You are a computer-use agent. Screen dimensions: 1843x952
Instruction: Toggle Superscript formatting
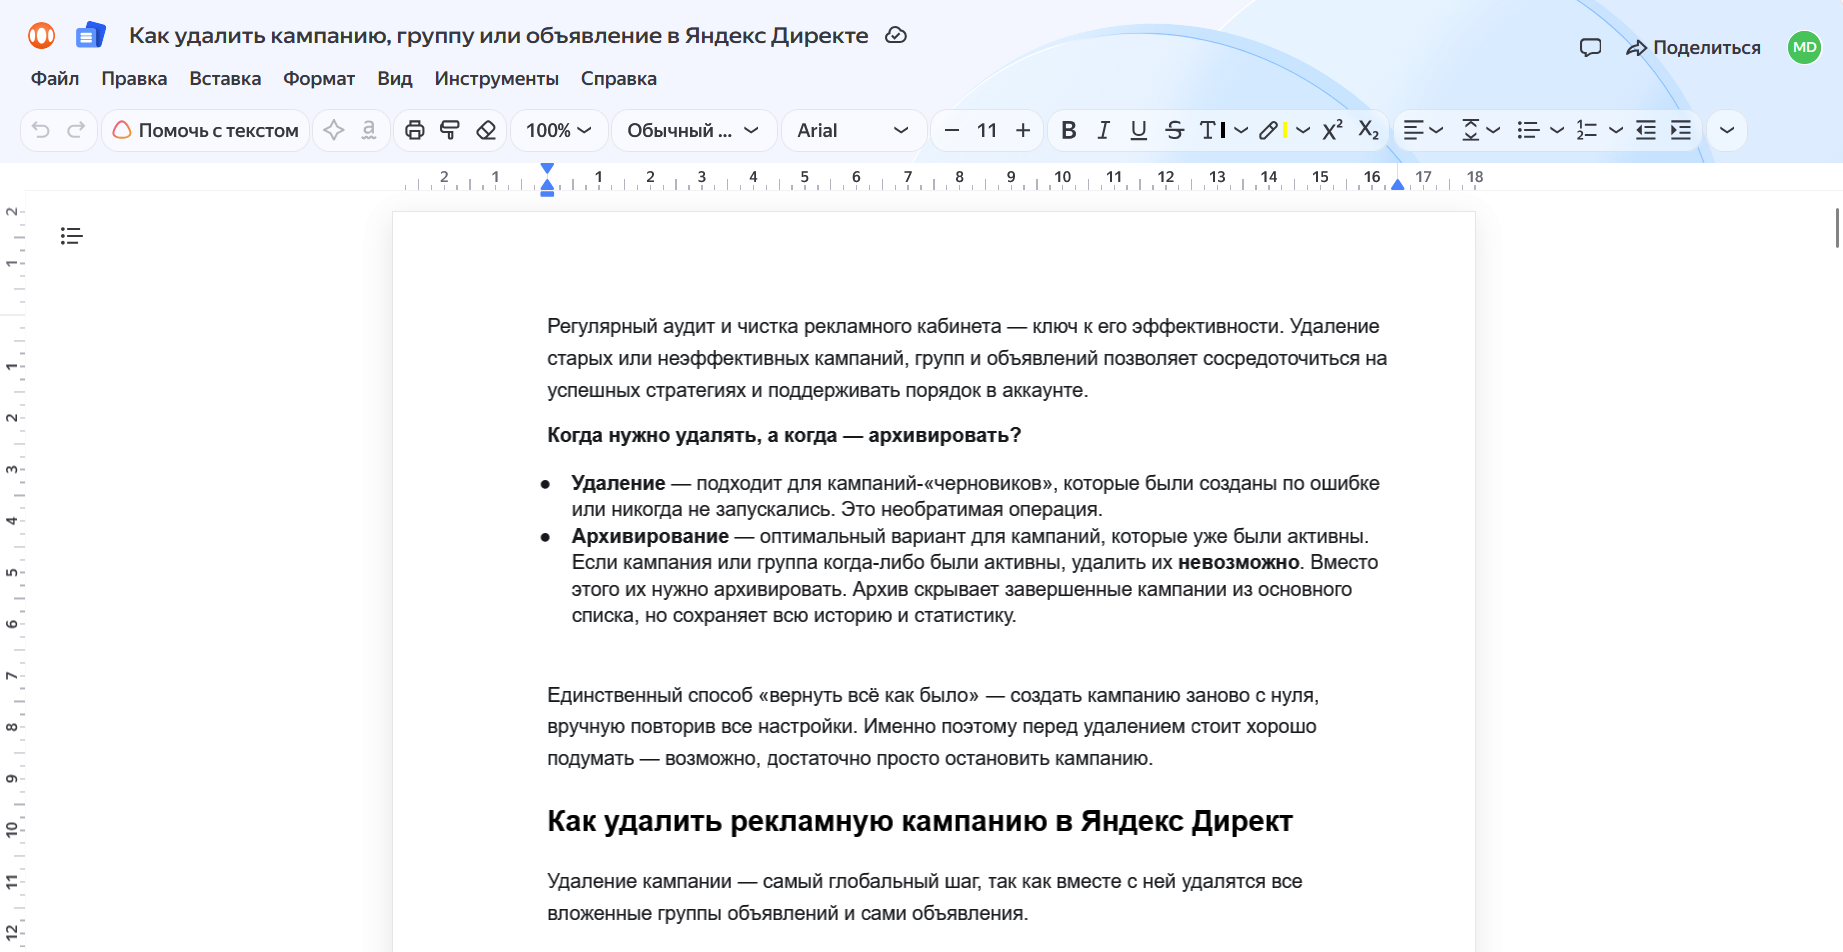pyautogui.click(x=1333, y=130)
